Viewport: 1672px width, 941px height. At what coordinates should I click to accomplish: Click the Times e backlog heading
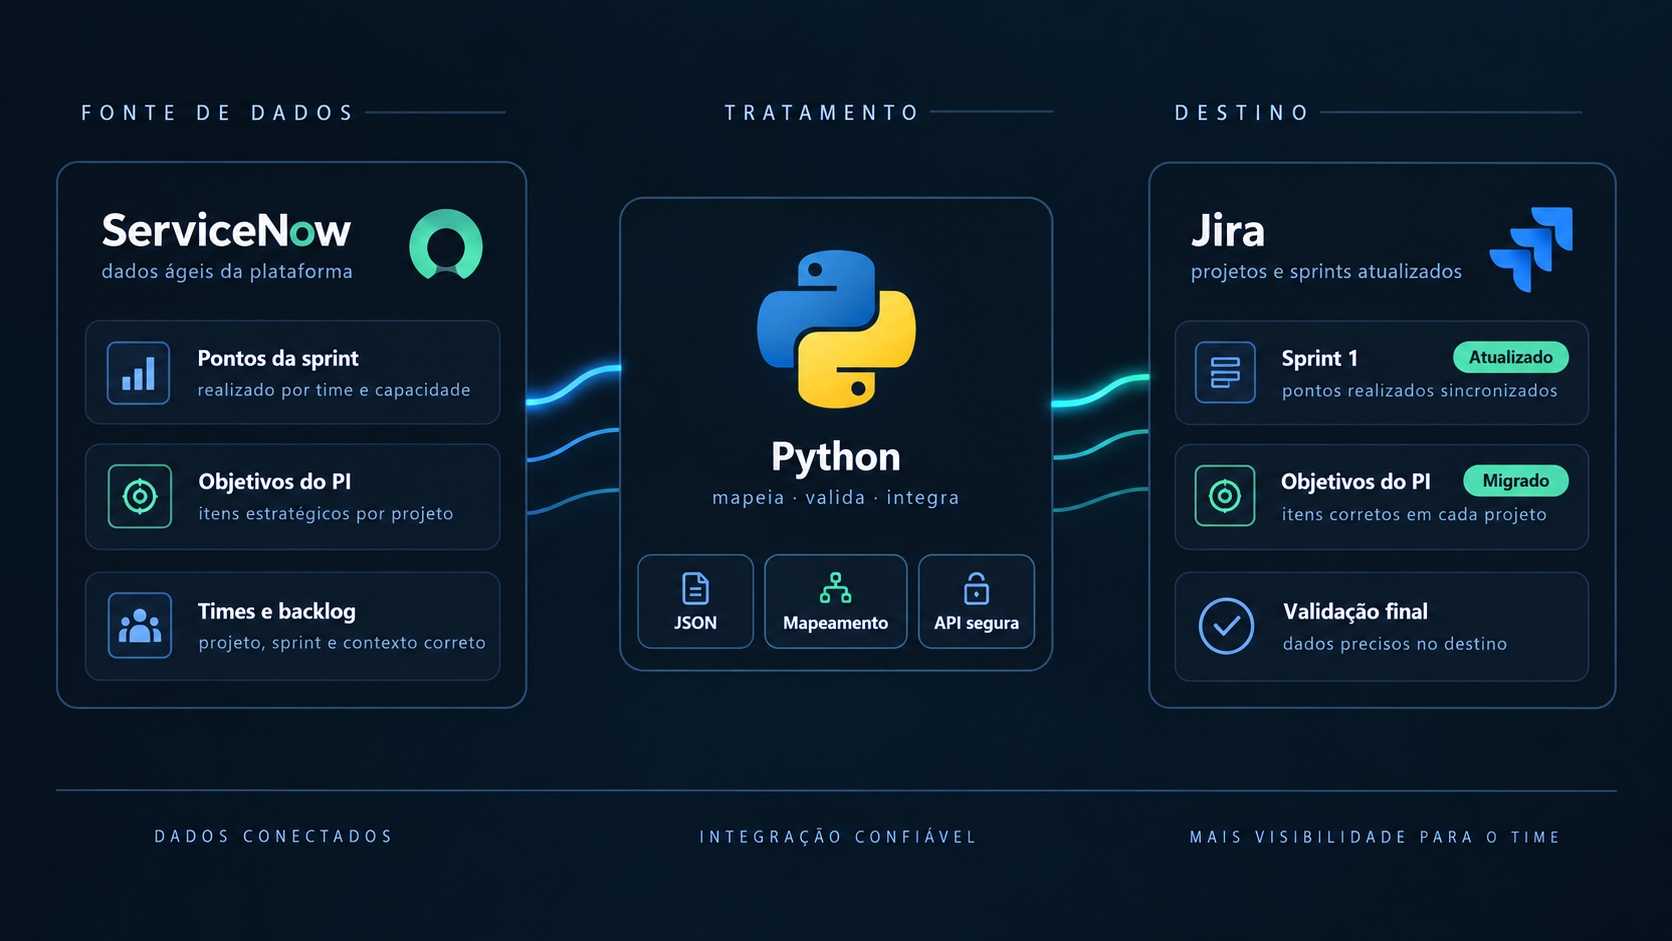click(277, 611)
